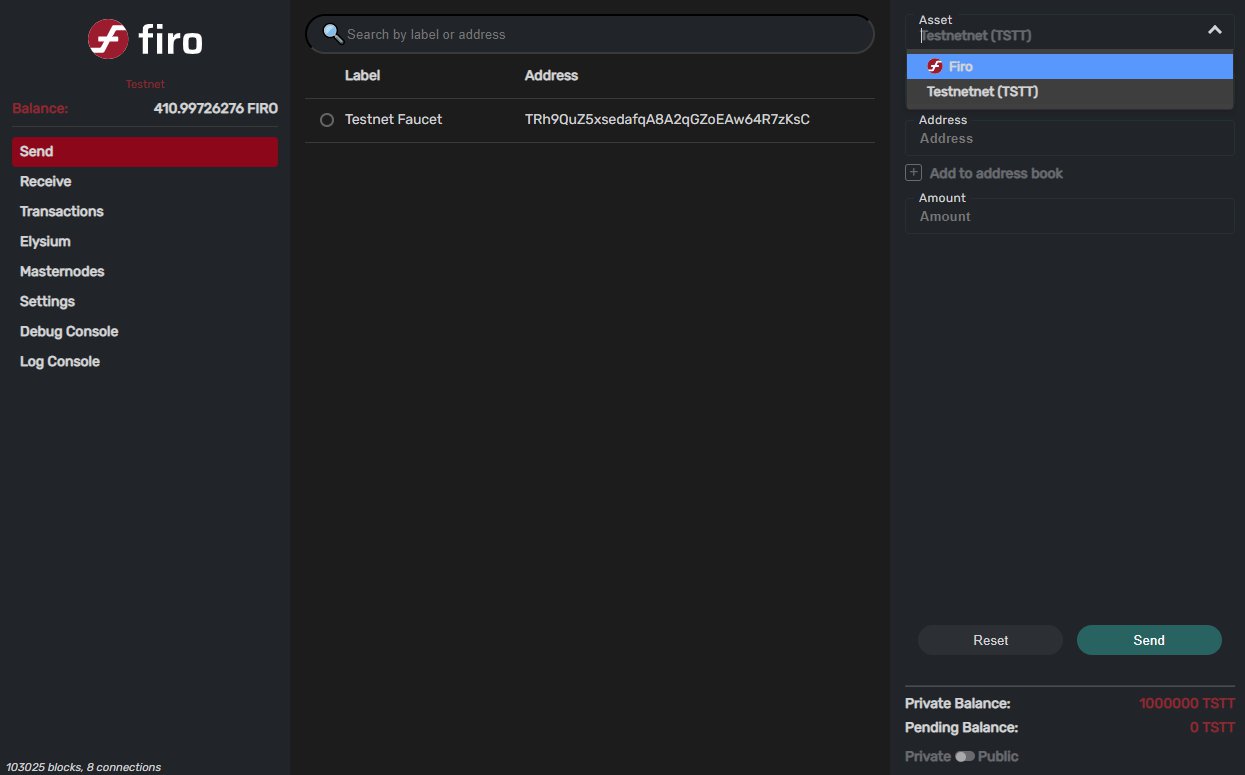Toggle the Private/Public switch
Screen dimensions: 1245x775
pyautogui.click(x=964, y=757)
